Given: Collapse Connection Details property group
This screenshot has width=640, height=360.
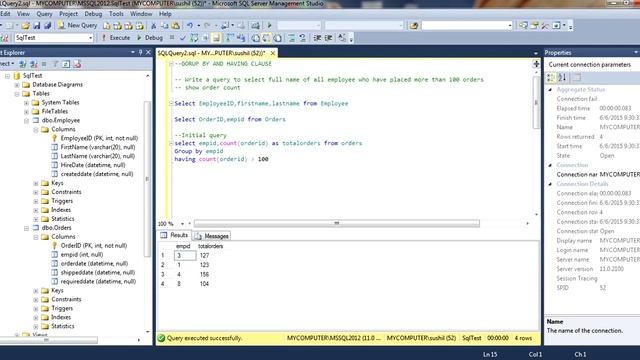Looking at the screenshot, I should point(550,184).
